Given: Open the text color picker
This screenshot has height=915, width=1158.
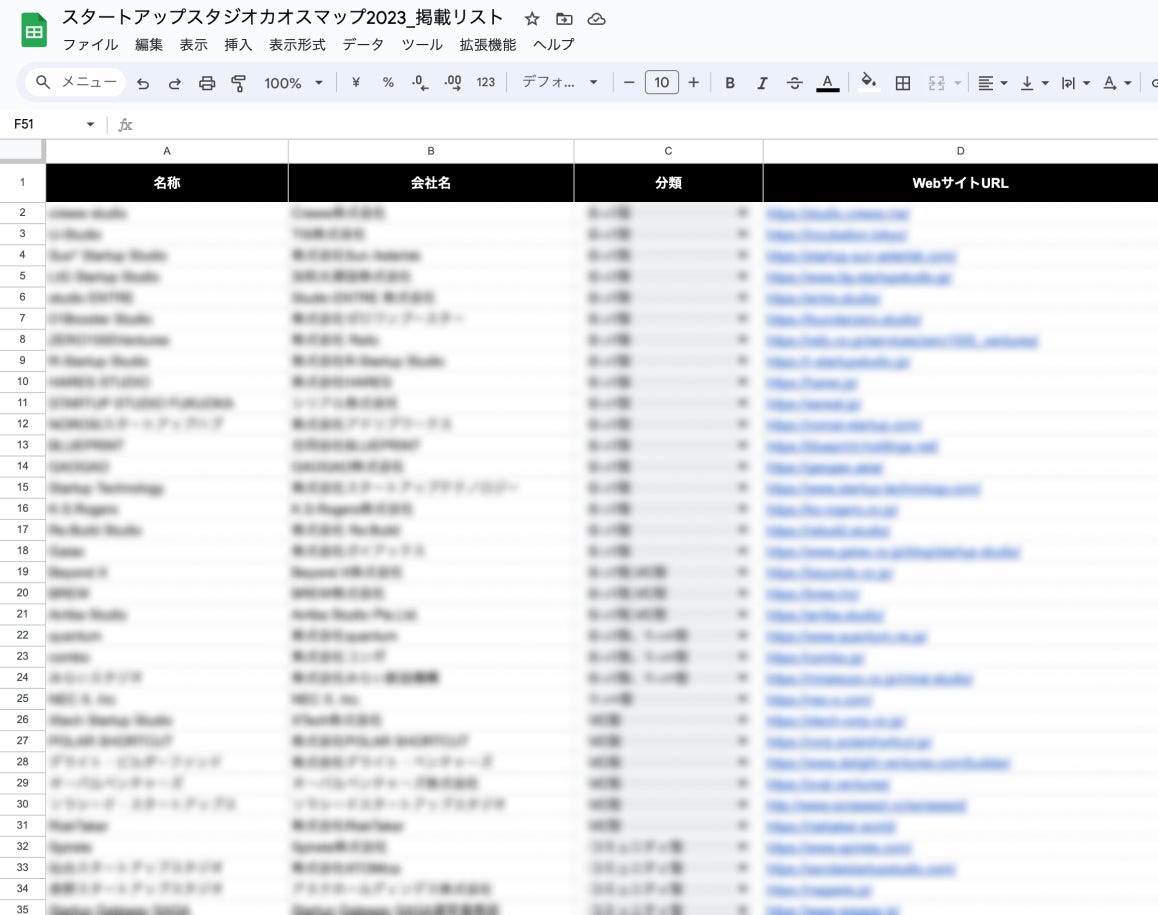Looking at the screenshot, I should 828,83.
